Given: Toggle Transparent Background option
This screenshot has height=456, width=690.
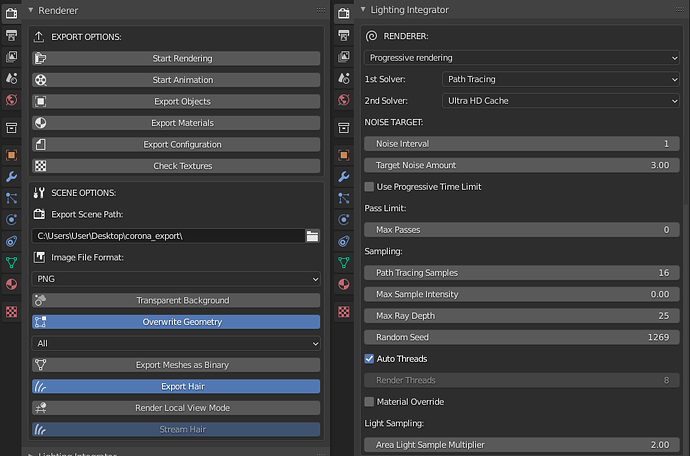Looking at the screenshot, I should pos(176,300).
